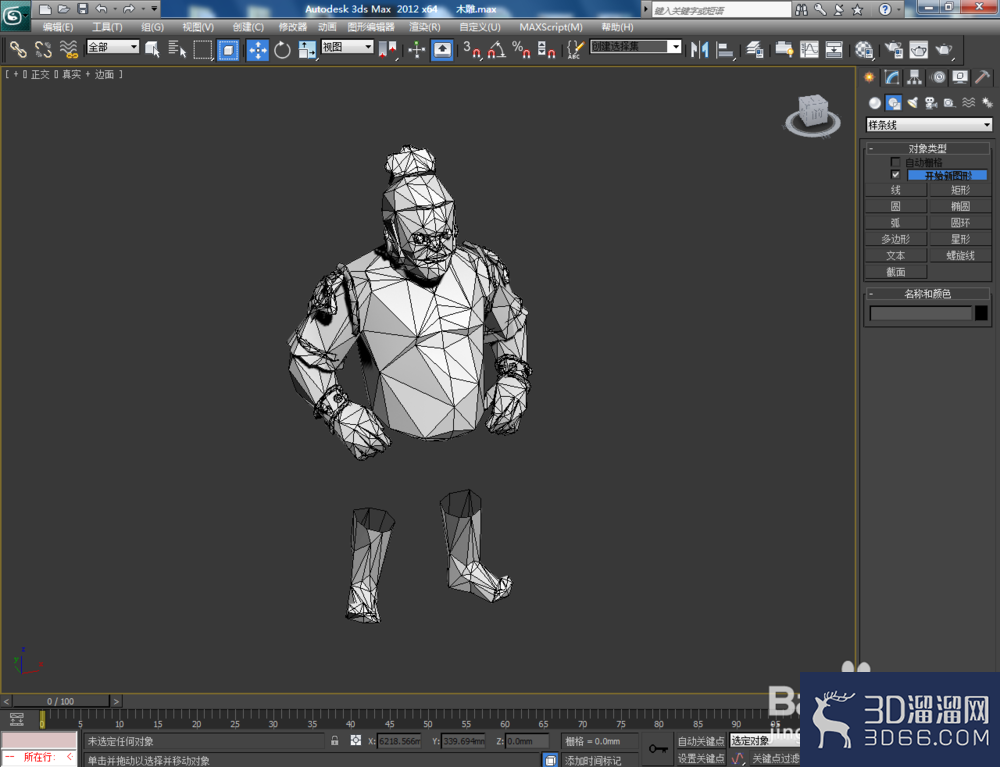Select the Cameras category icon

click(931, 103)
